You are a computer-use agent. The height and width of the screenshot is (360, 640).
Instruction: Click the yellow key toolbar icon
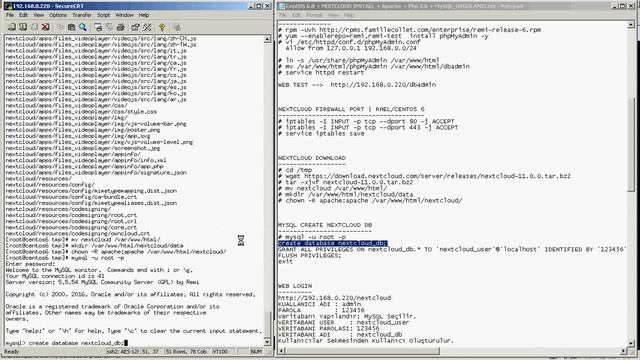pos(162,27)
